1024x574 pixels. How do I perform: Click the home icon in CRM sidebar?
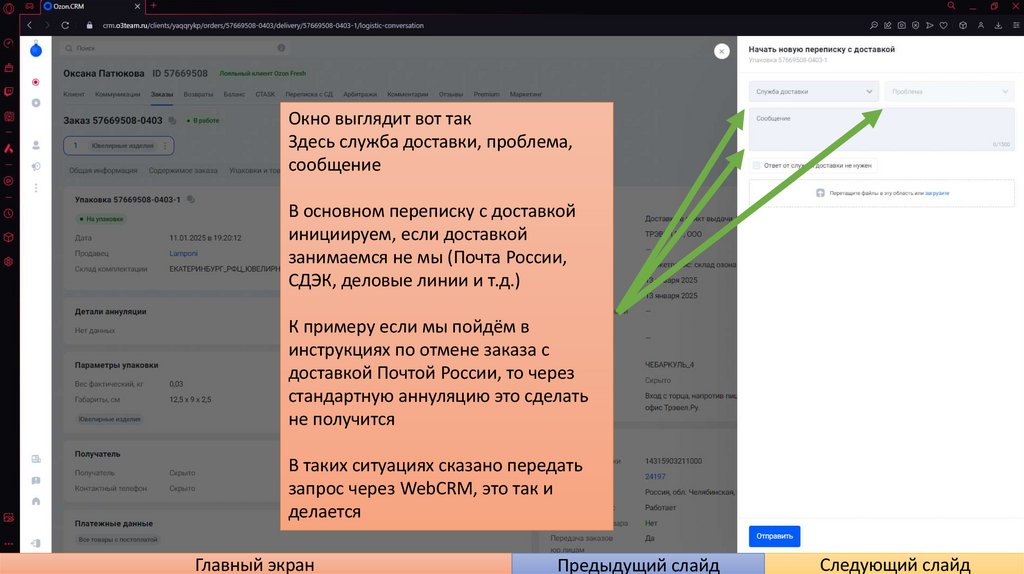(x=36, y=502)
